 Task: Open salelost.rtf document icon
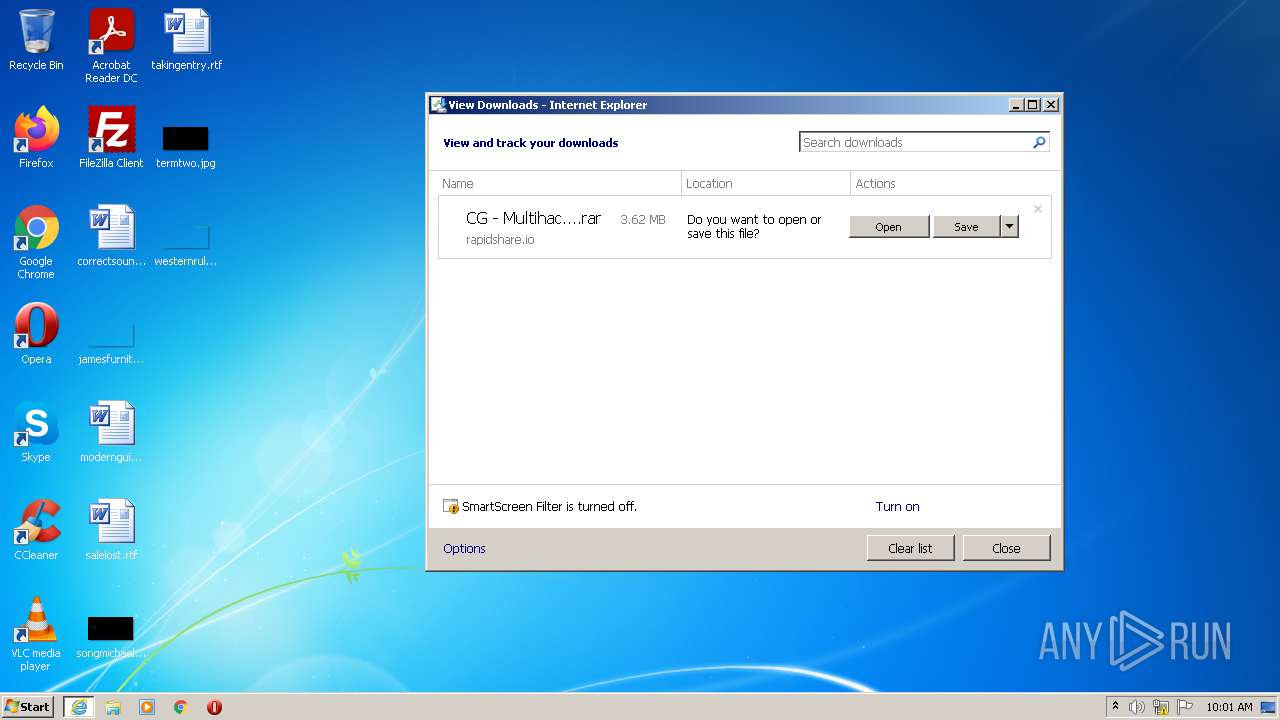111,530
